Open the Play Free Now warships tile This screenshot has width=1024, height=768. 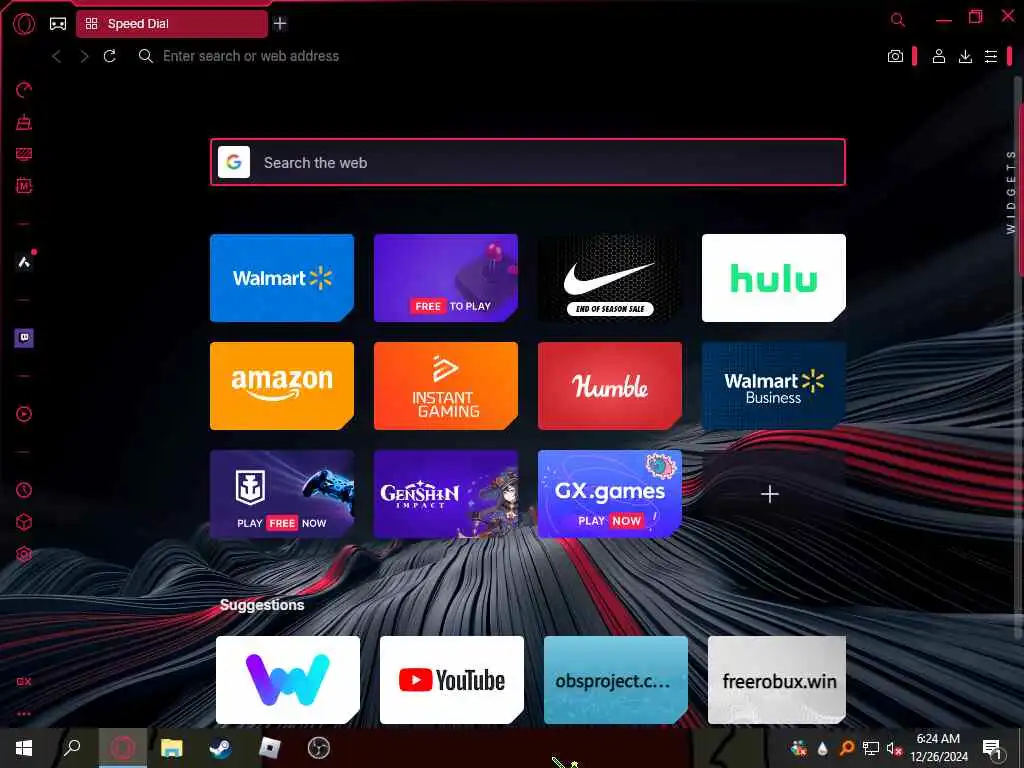282,494
